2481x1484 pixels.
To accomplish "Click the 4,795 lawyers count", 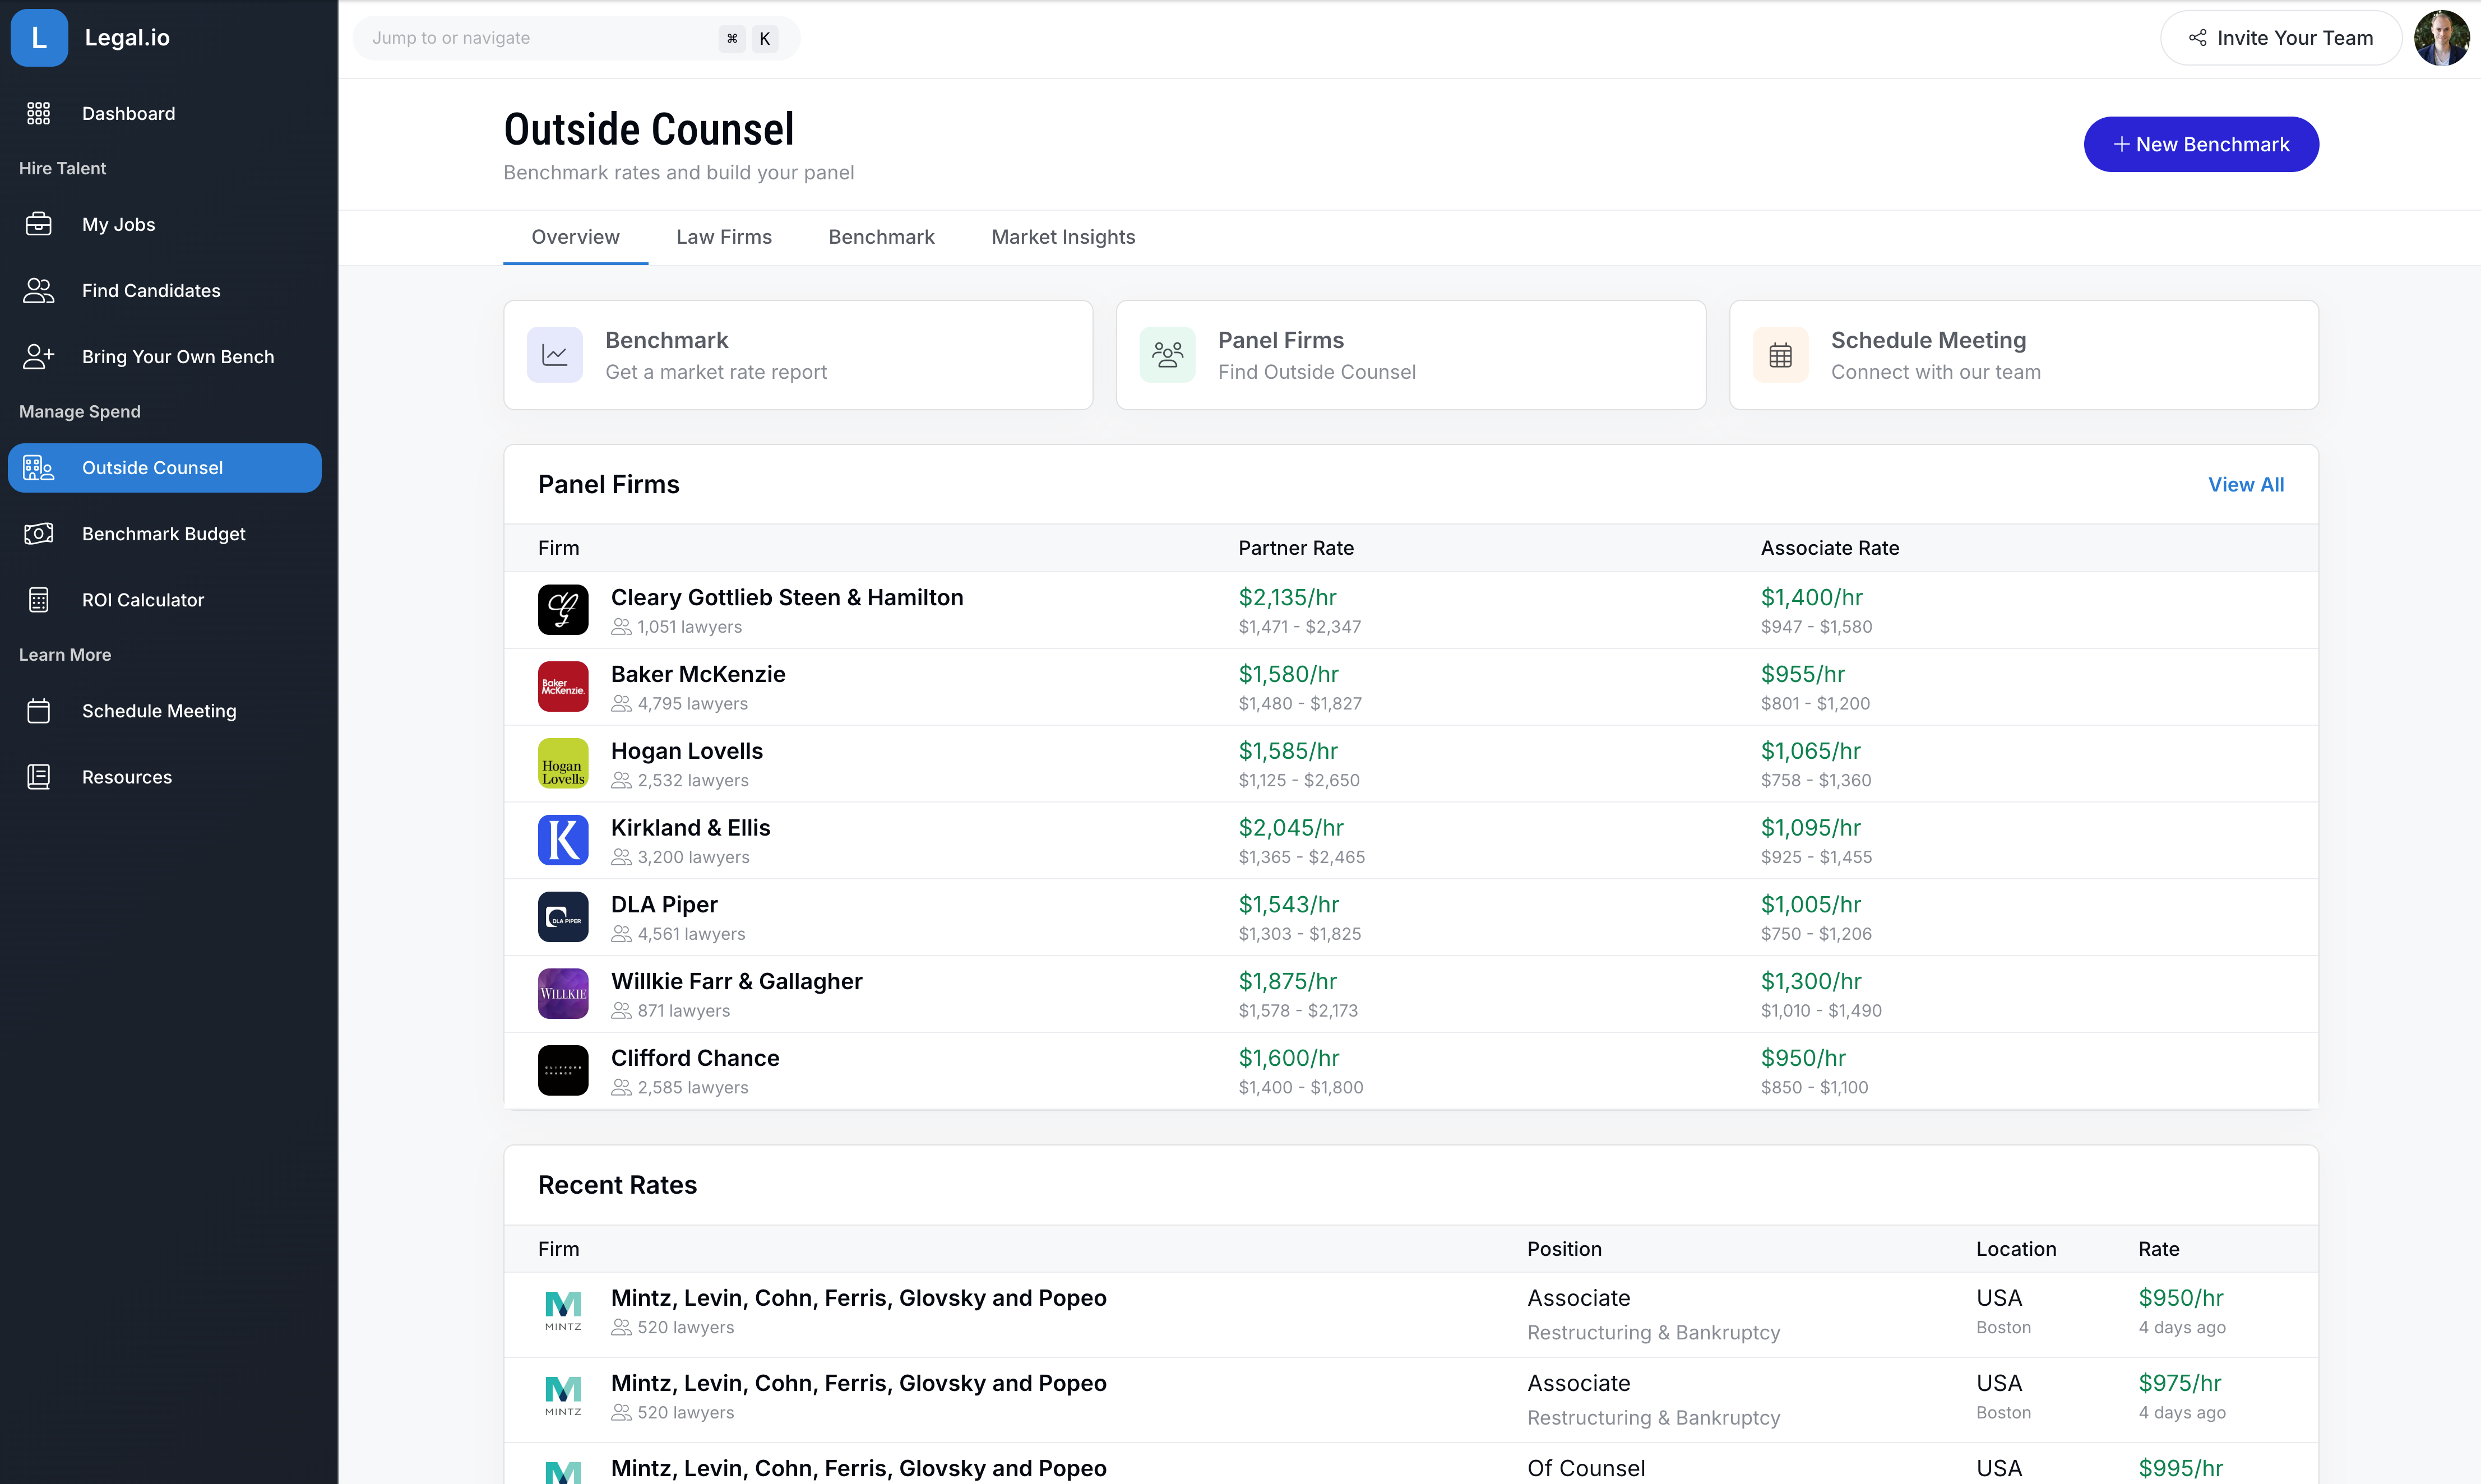I will [692, 704].
